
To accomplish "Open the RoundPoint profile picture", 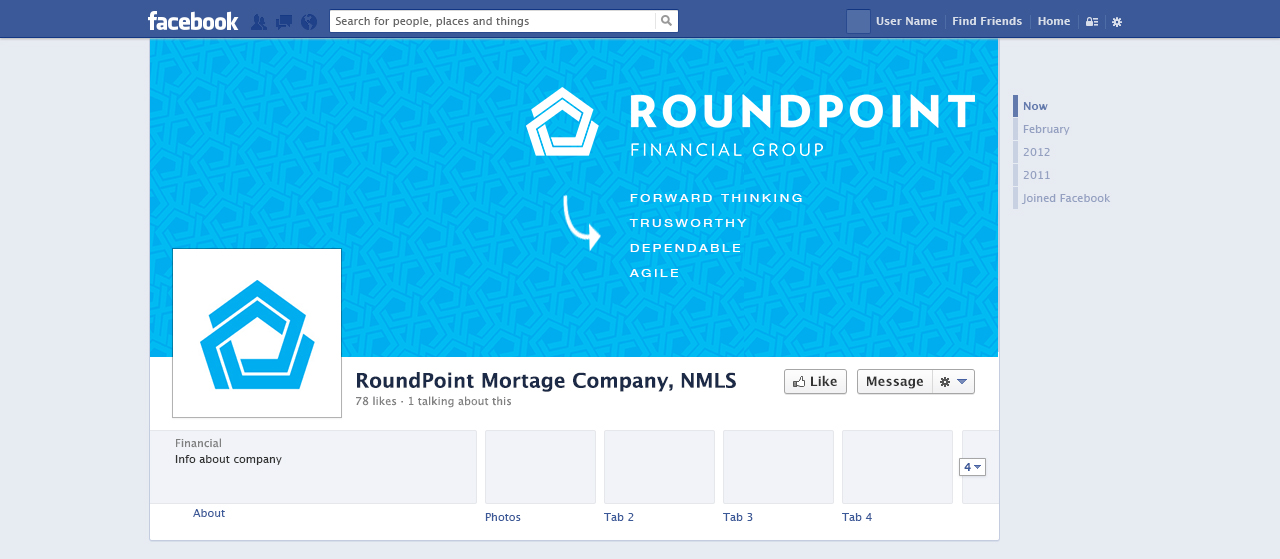I will tap(257, 333).
